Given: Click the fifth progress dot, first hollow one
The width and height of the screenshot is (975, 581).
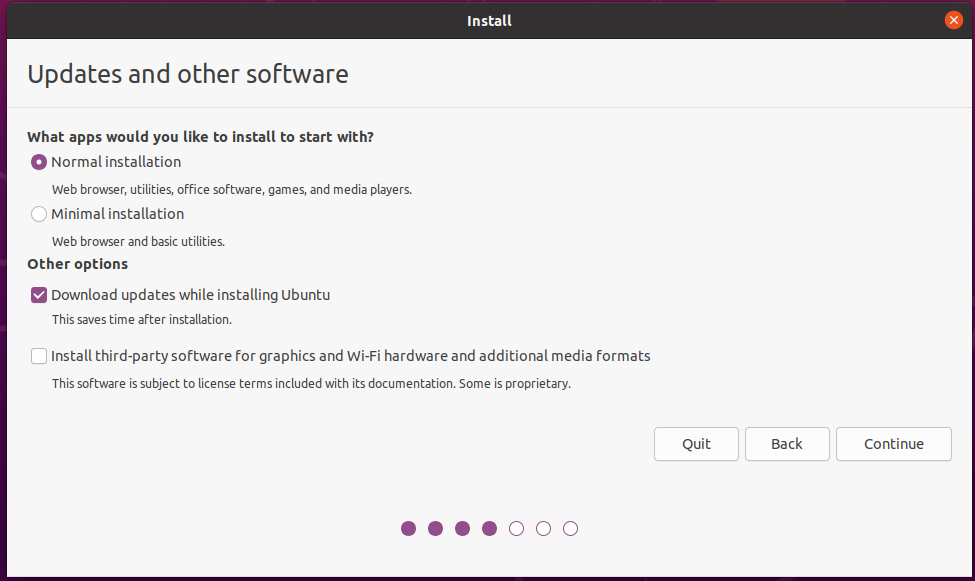Looking at the screenshot, I should pyautogui.click(x=516, y=528).
